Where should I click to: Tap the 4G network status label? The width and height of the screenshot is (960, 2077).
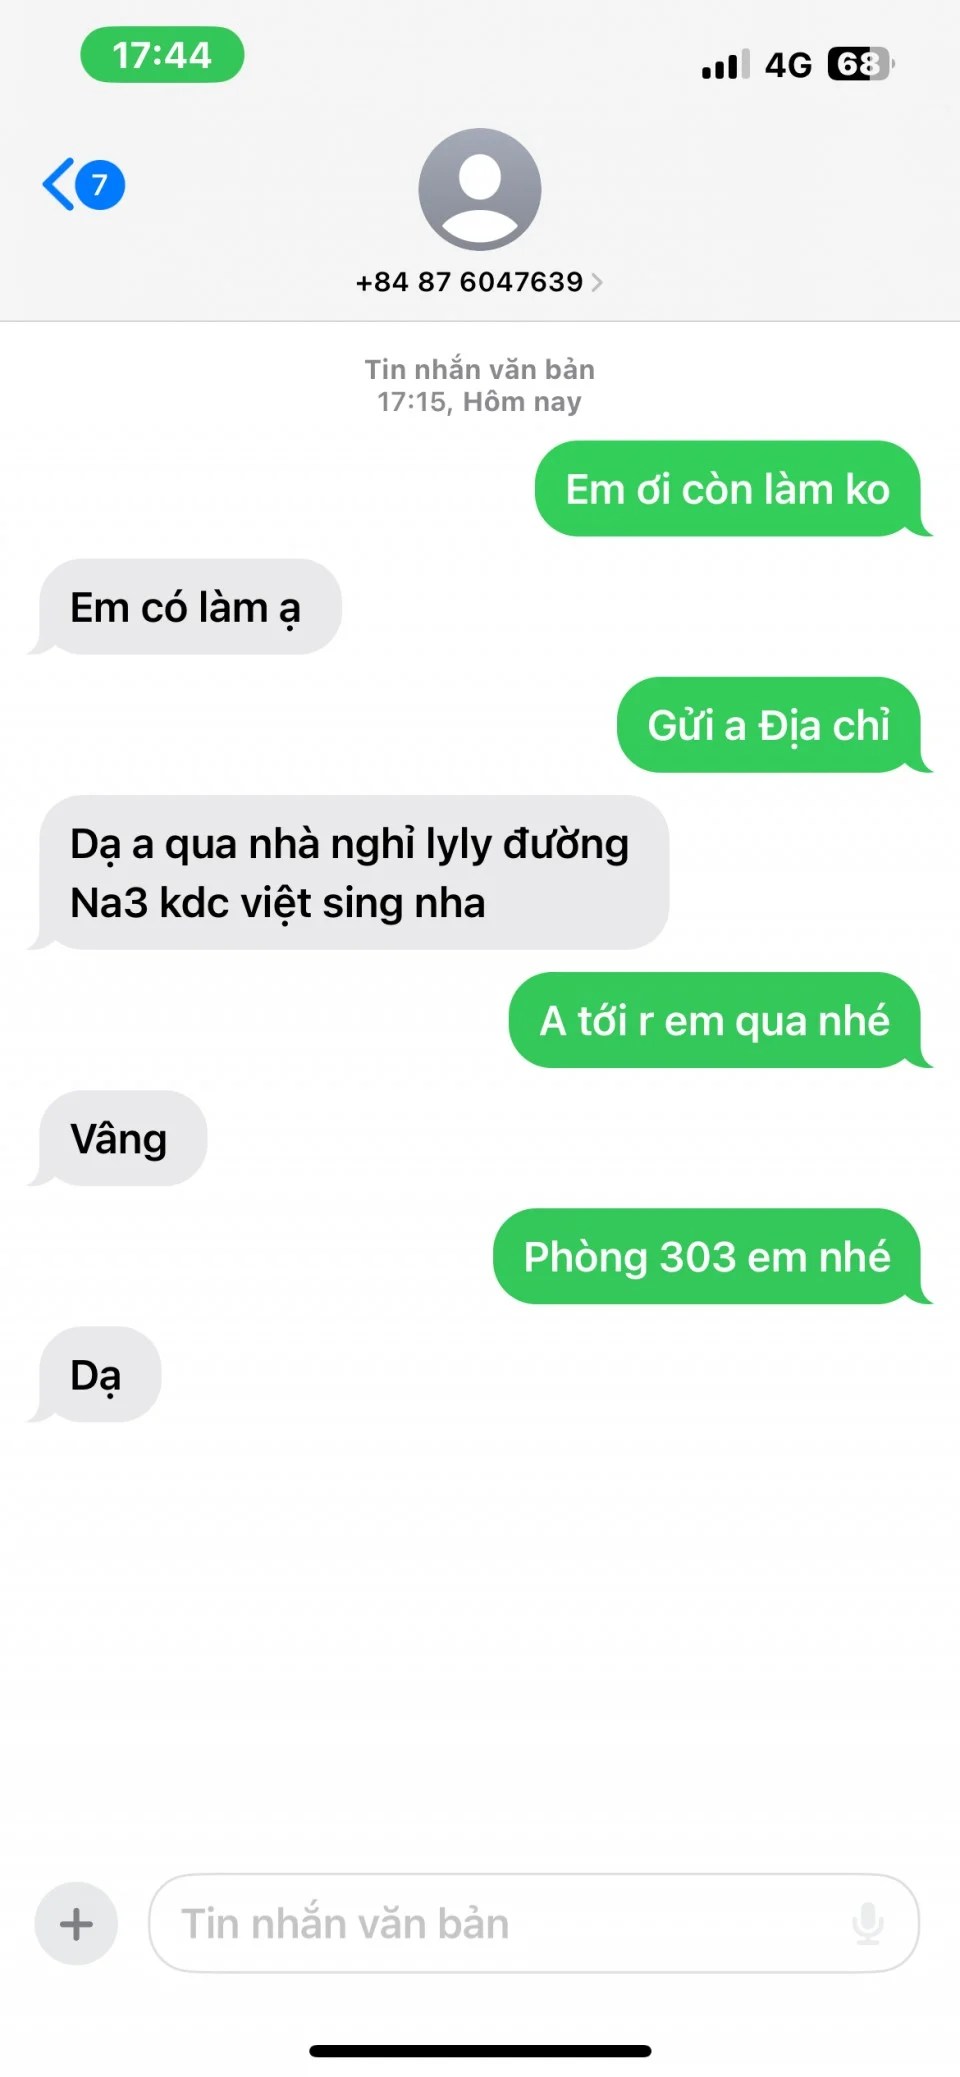(x=788, y=65)
